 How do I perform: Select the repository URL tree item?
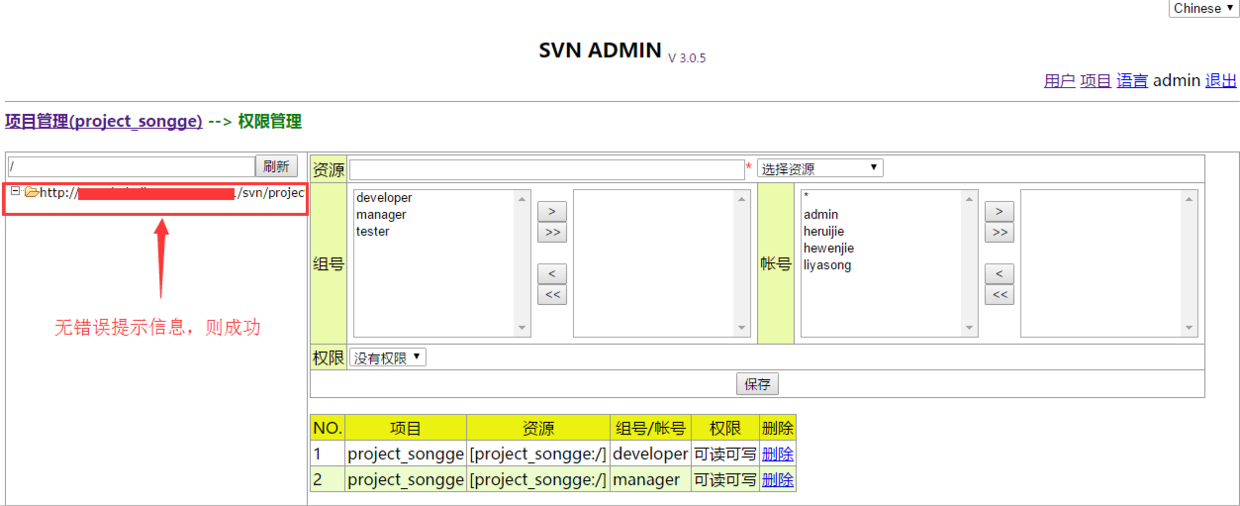[x=171, y=192]
